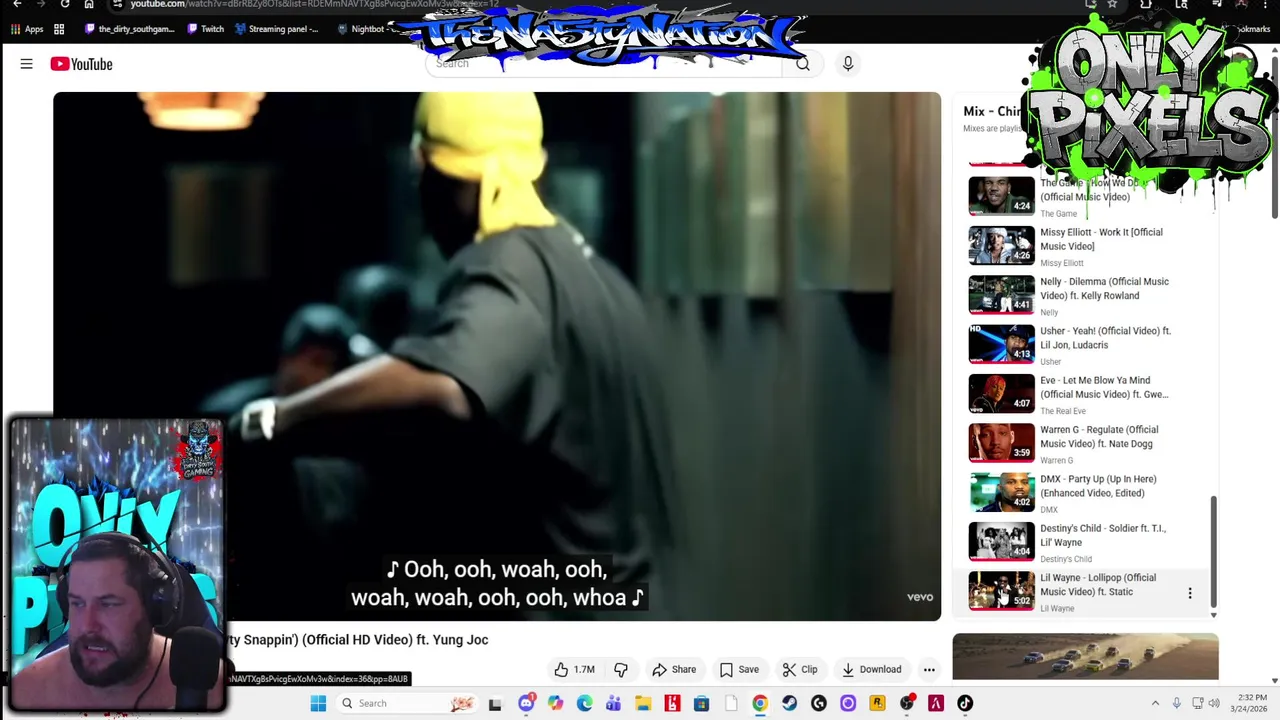1280x720 pixels.
Task: Open the red A app on the taskbar
Action: tap(936, 703)
